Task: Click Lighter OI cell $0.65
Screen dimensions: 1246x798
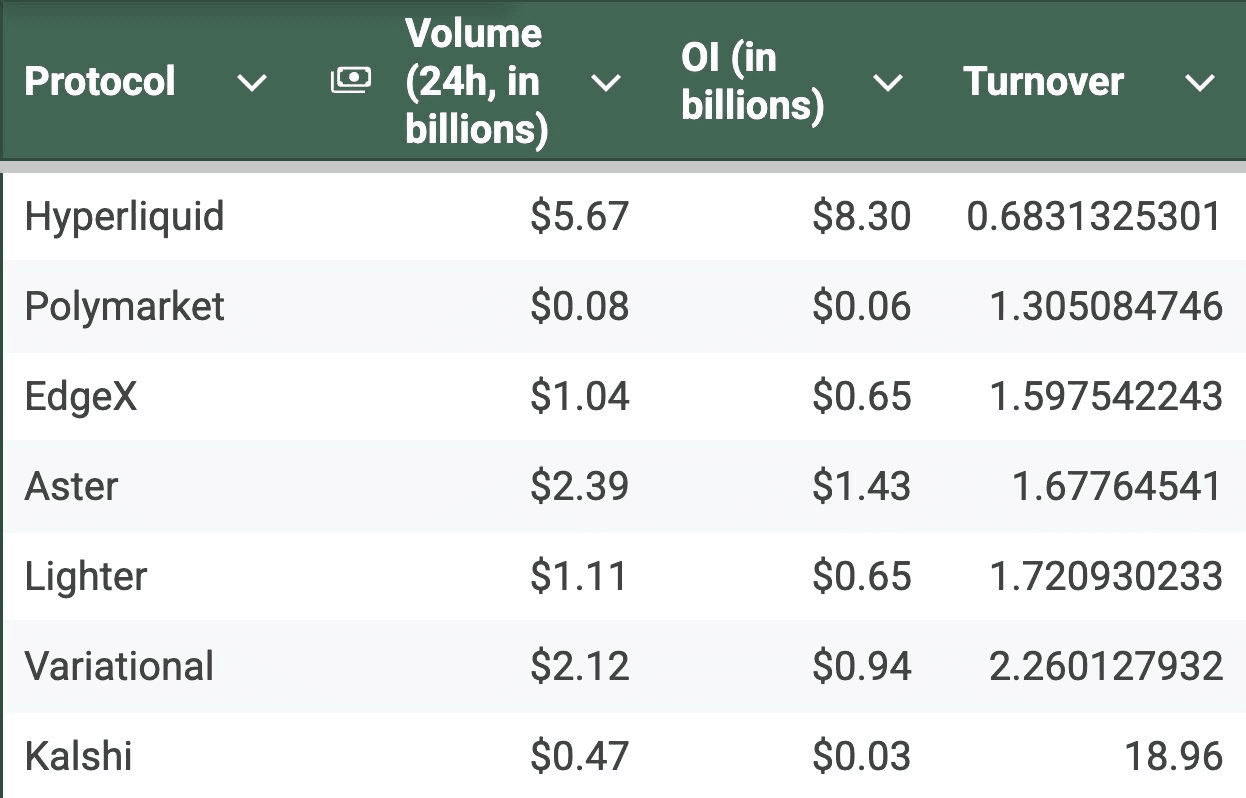Action: [862, 576]
